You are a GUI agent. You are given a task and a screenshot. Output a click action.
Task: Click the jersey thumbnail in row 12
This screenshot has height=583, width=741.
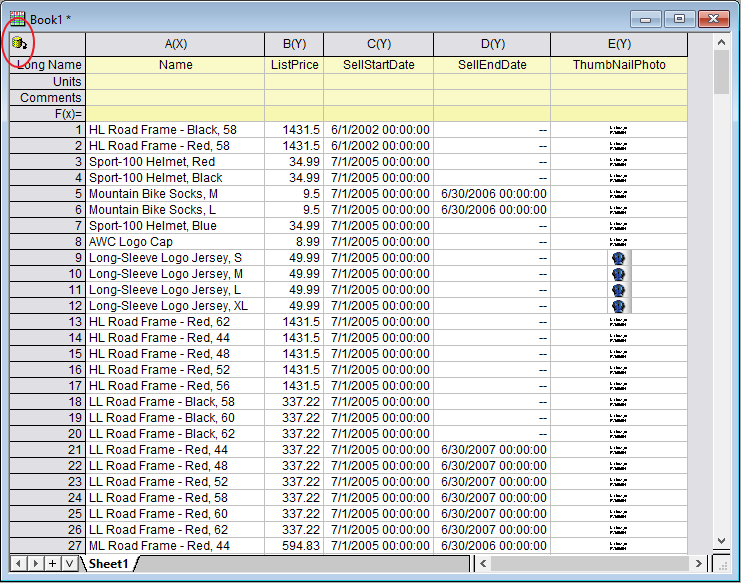tap(618, 306)
